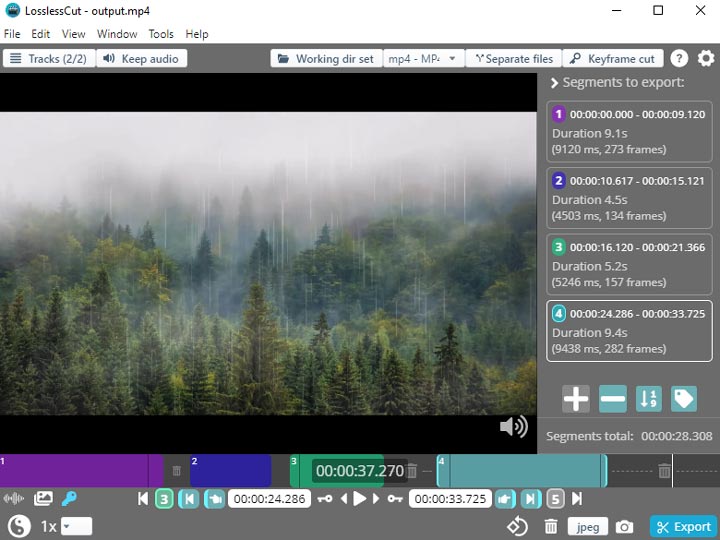Seek to next keyframe
Image resolution: width=720 pixels, height=540 pixels.
(x=395, y=499)
